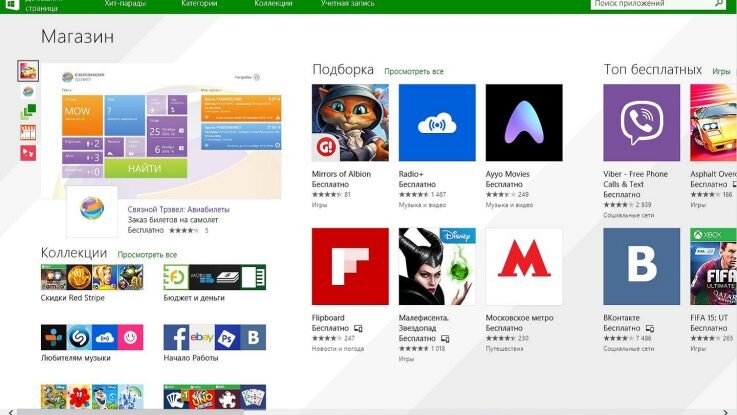
Task: Click the ВКонтакте title text
Action: [x=621, y=318]
